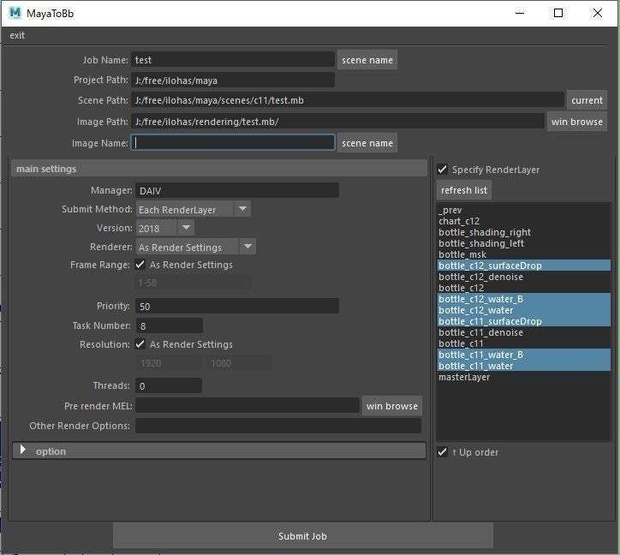Select the bottle_c11 layer
Viewport: 620px width, 555px height.
tap(524, 344)
